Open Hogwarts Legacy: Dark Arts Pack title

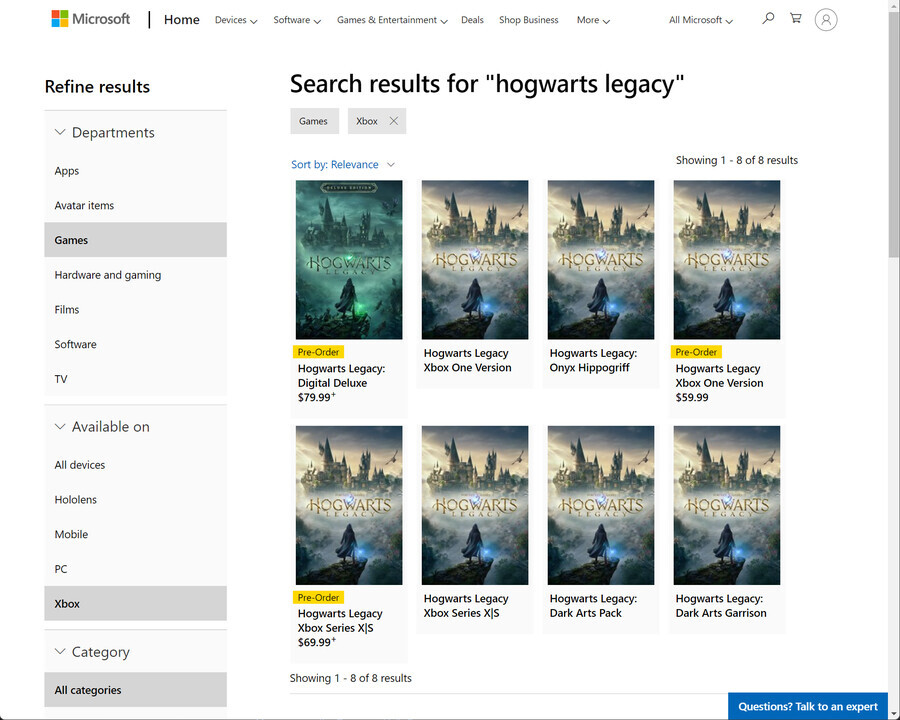593,605
